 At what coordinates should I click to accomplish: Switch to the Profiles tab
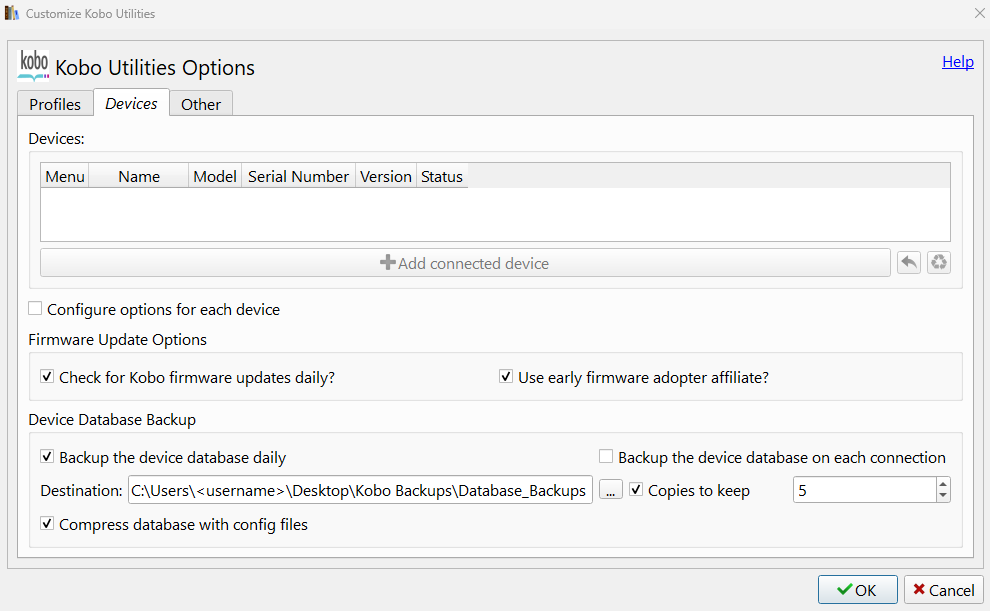[x=55, y=104]
